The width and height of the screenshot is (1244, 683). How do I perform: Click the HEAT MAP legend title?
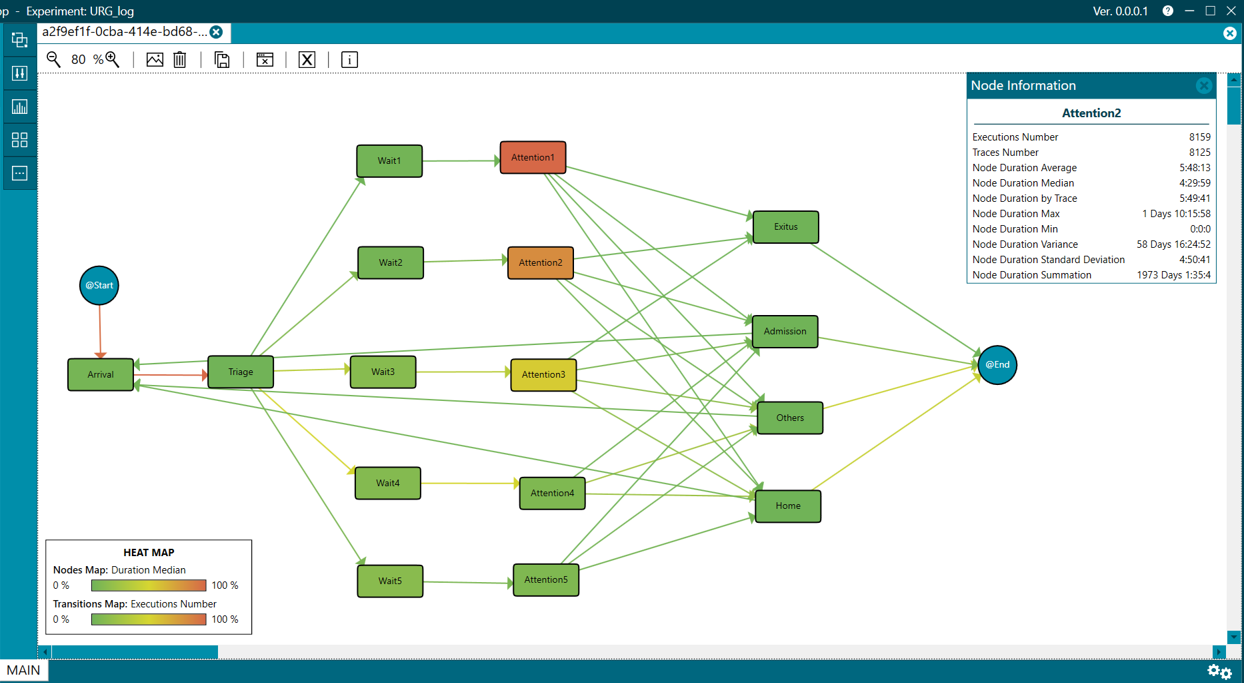tap(149, 552)
